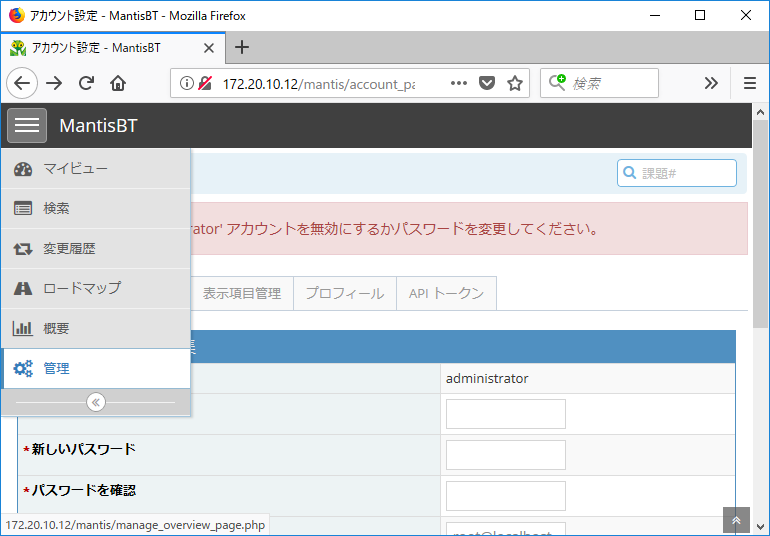Screen dimensions: 770x536
Task: Click the page scrollbar up arrow
Action: click(760, 112)
